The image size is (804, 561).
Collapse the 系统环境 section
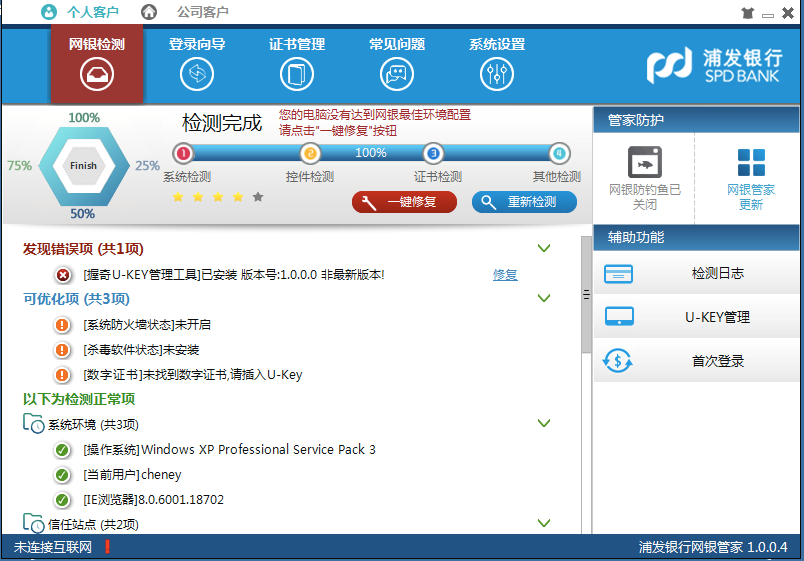pos(544,423)
